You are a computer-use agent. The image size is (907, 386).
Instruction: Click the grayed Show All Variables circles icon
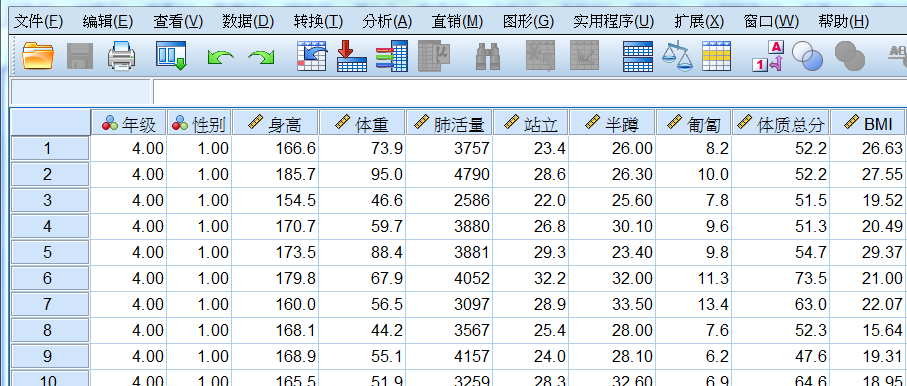850,56
